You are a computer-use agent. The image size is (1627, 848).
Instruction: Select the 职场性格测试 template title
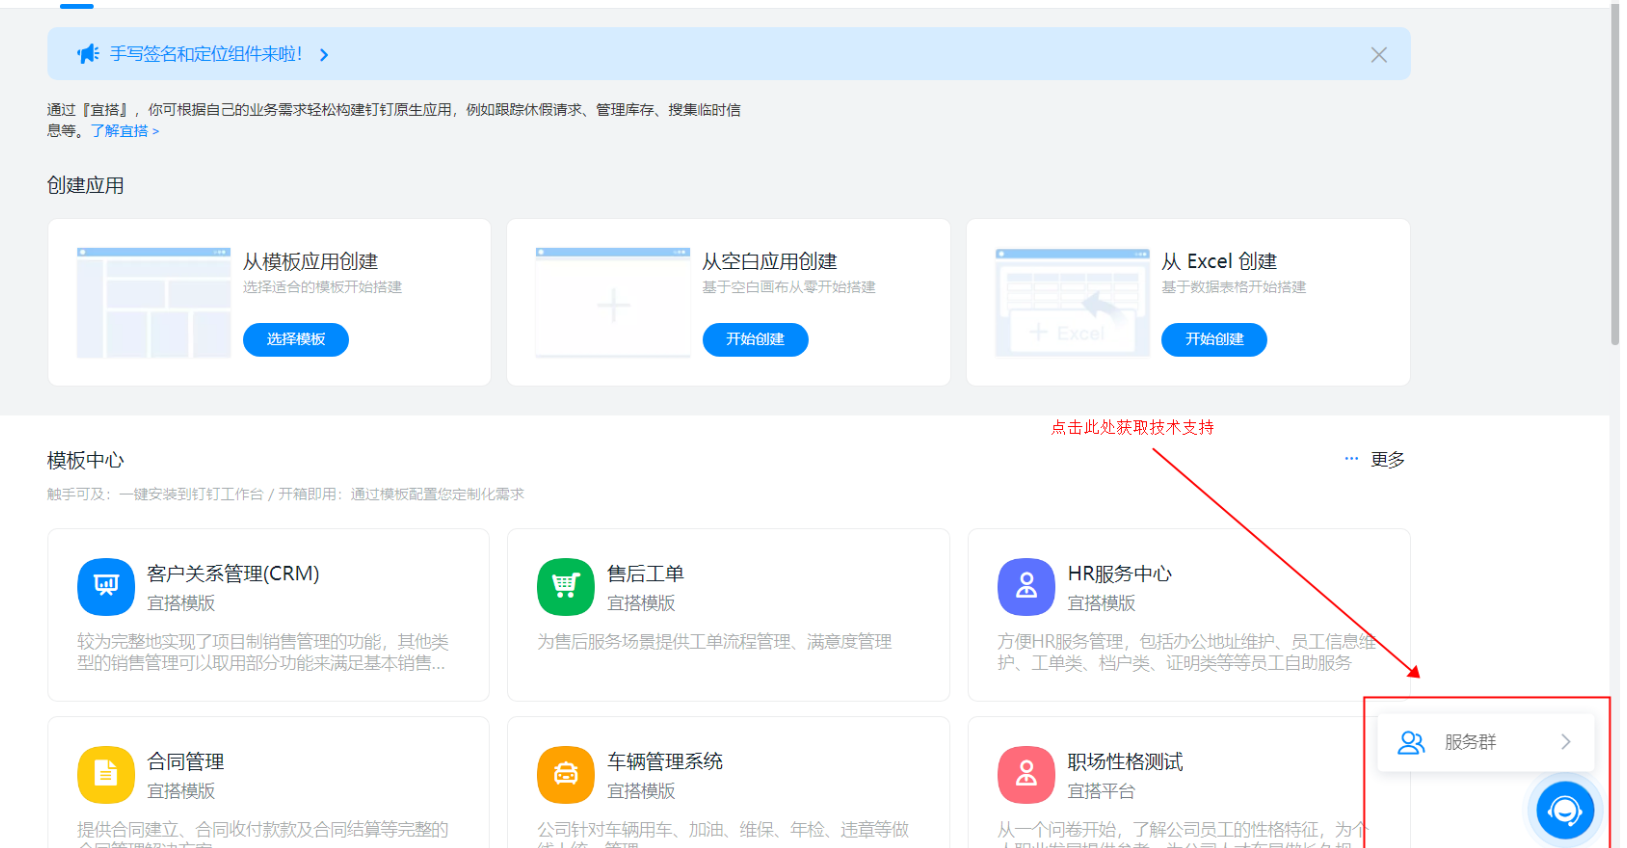[1125, 762]
